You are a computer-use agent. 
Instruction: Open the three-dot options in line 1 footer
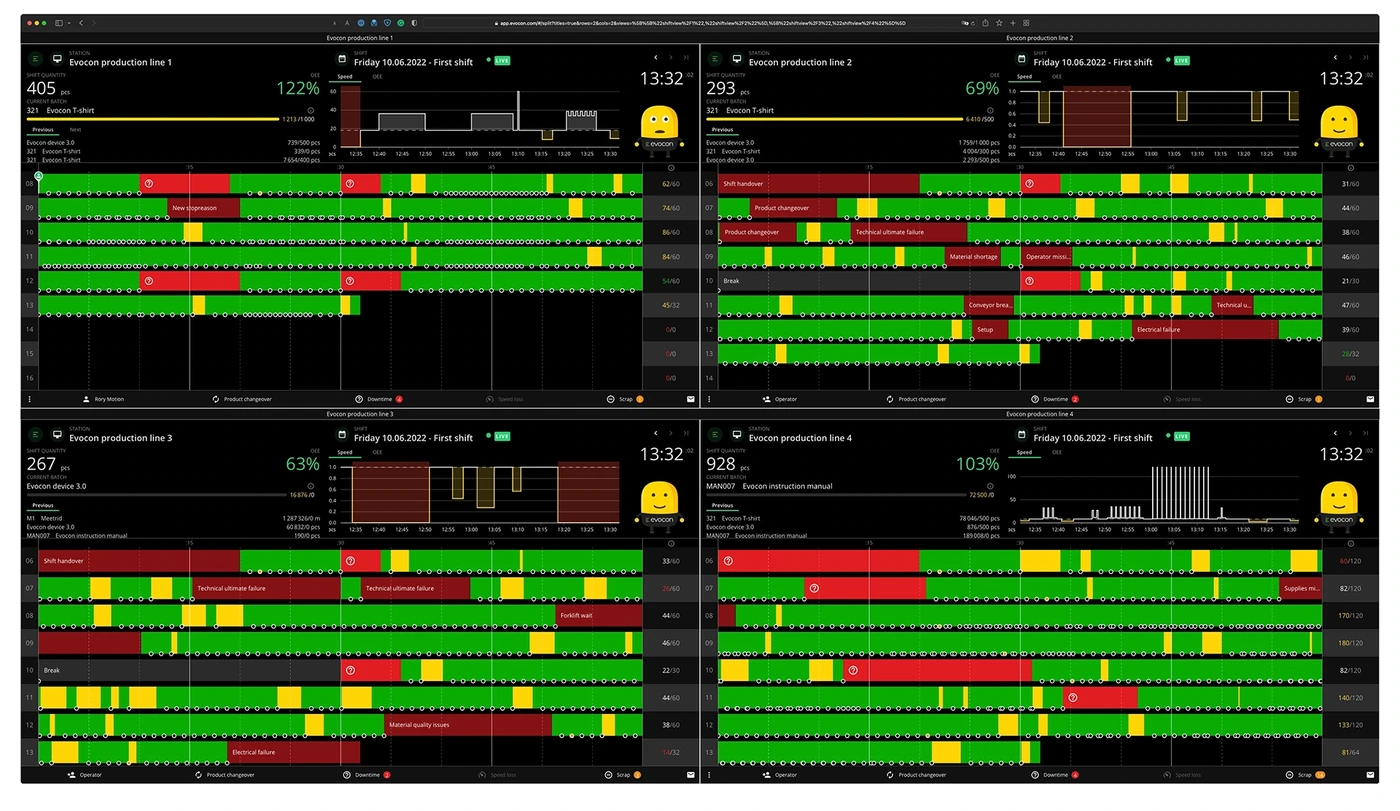pyautogui.click(x=29, y=399)
